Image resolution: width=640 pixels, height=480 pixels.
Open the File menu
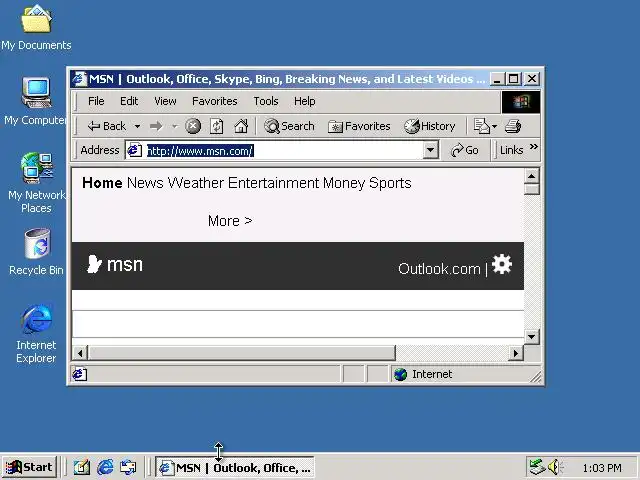[x=96, y=101]
